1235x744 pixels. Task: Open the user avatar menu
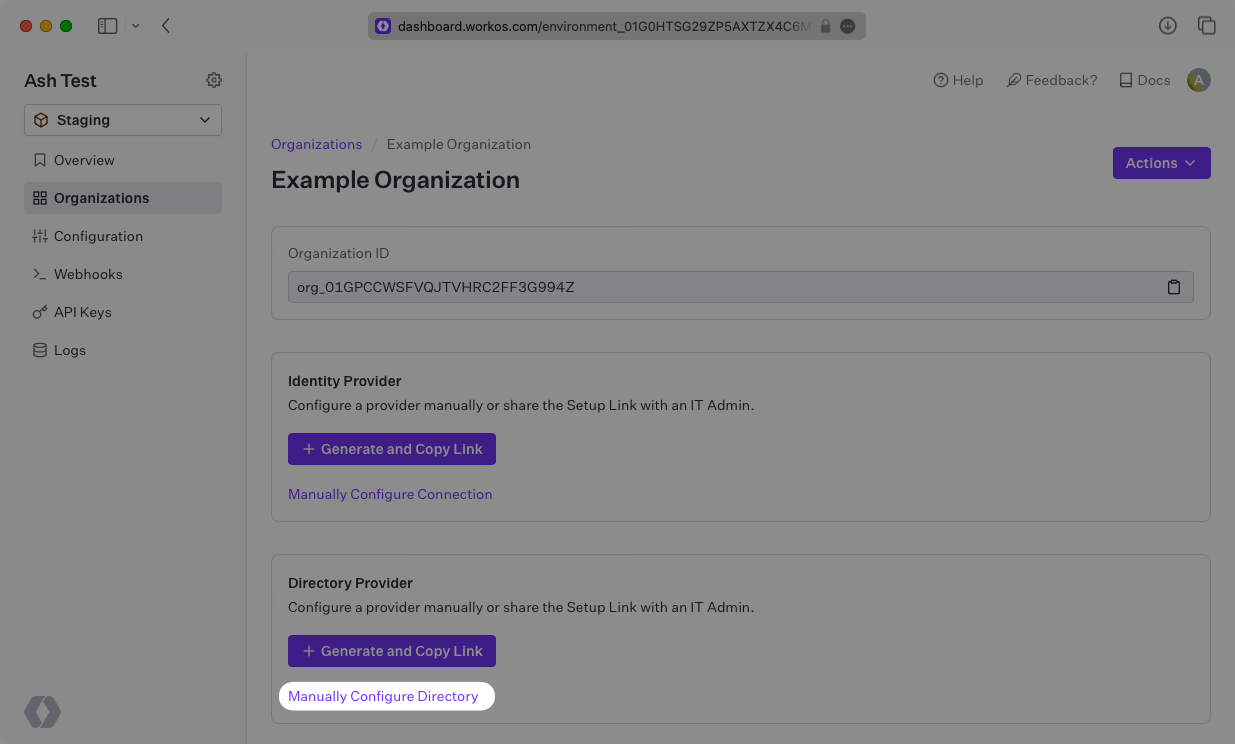(x=1198, y=80)
